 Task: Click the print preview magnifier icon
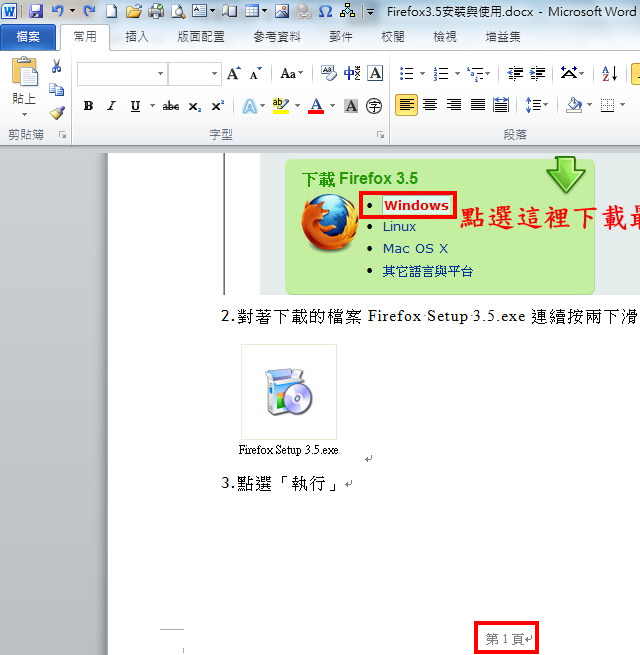(x=178, y=11)
